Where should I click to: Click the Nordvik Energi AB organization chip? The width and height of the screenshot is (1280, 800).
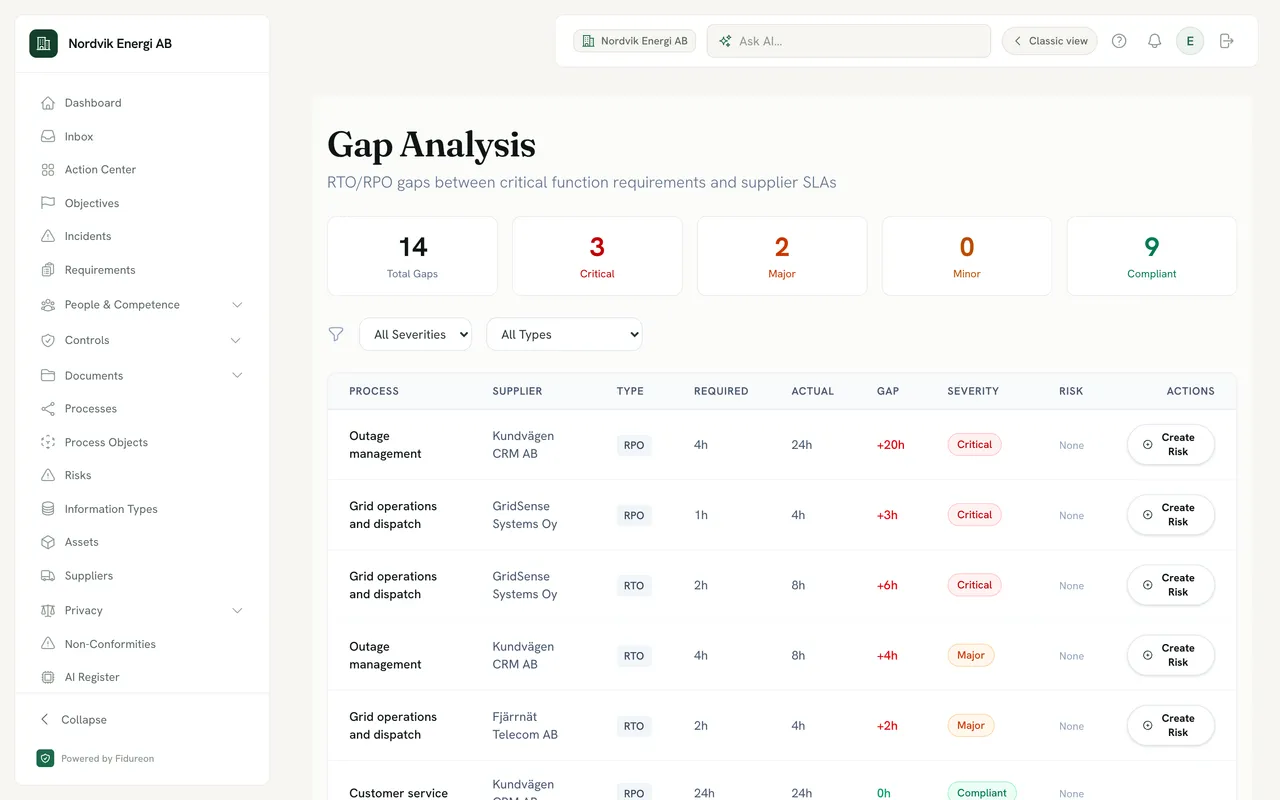(x=635, y=41)
